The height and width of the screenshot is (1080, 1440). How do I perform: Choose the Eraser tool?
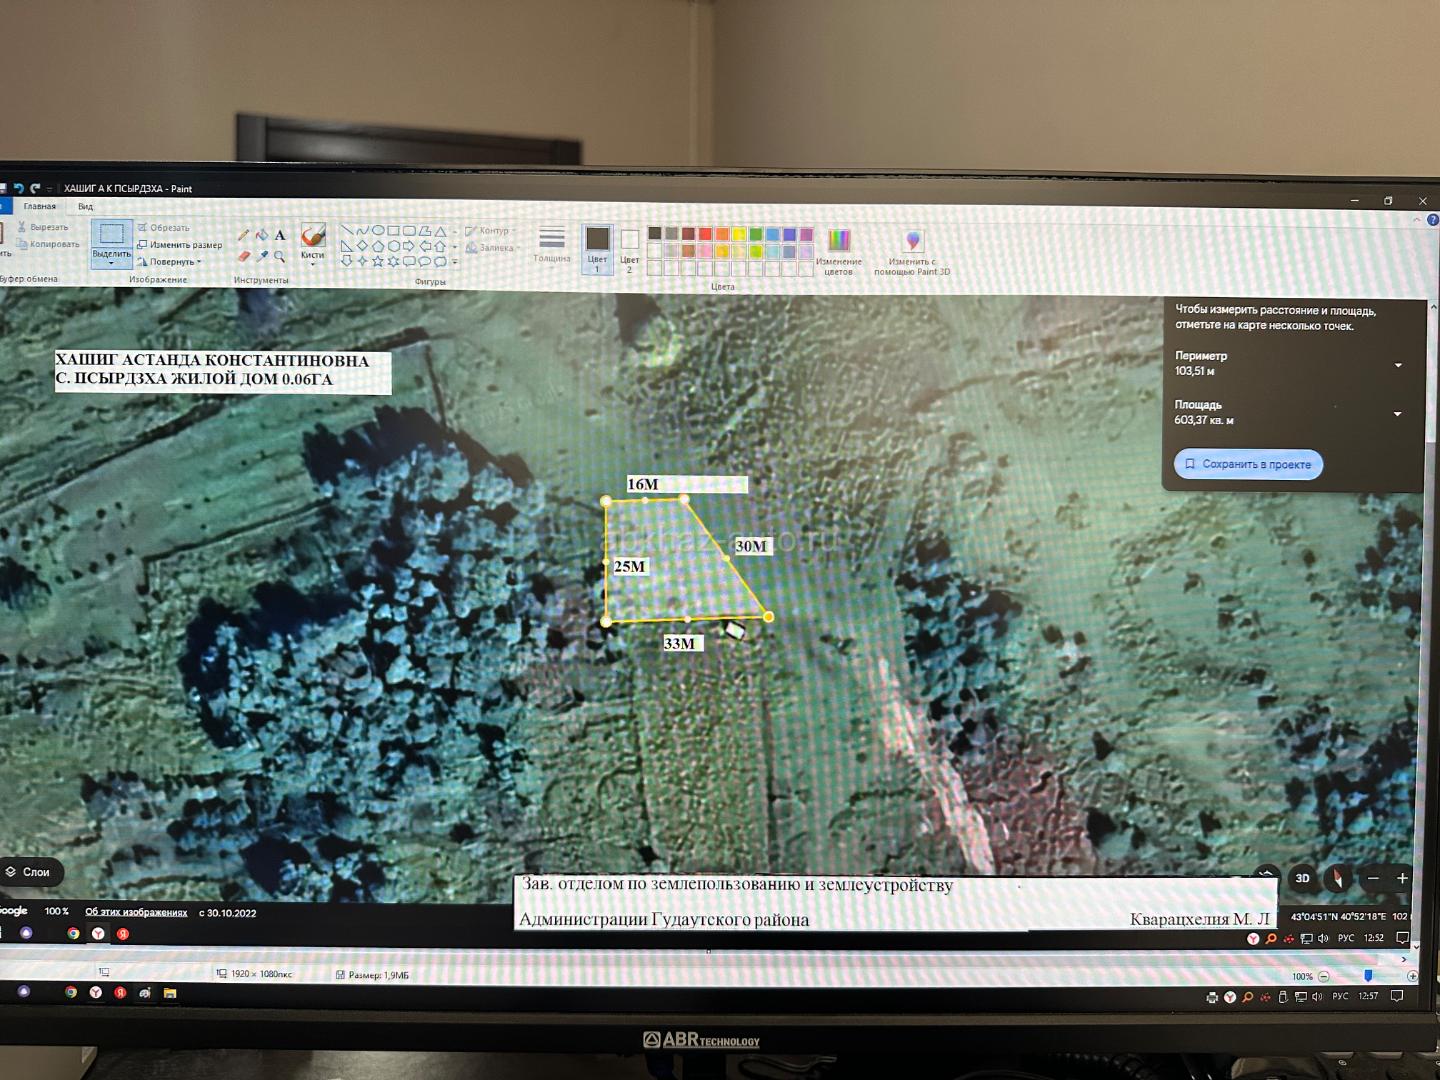click(243, 257)
